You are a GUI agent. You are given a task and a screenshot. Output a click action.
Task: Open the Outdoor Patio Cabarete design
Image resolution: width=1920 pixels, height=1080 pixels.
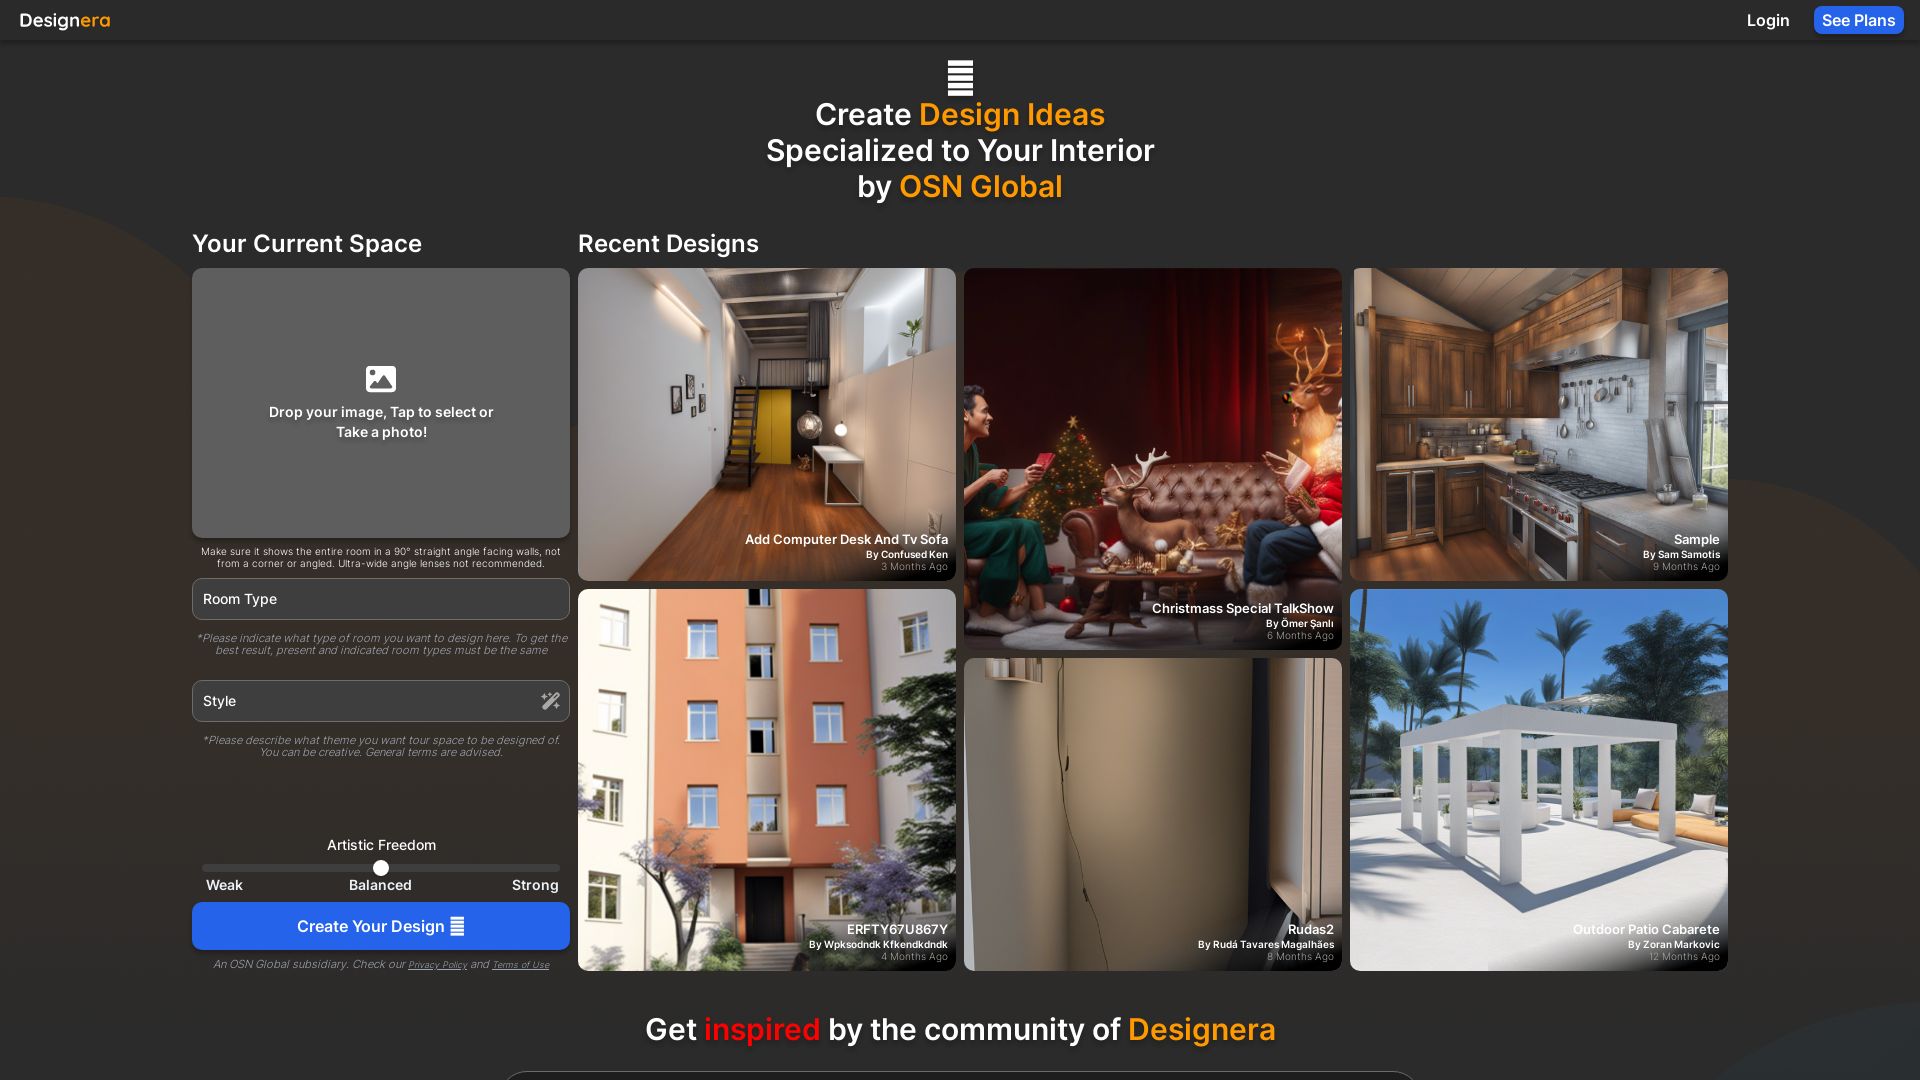1538,779
